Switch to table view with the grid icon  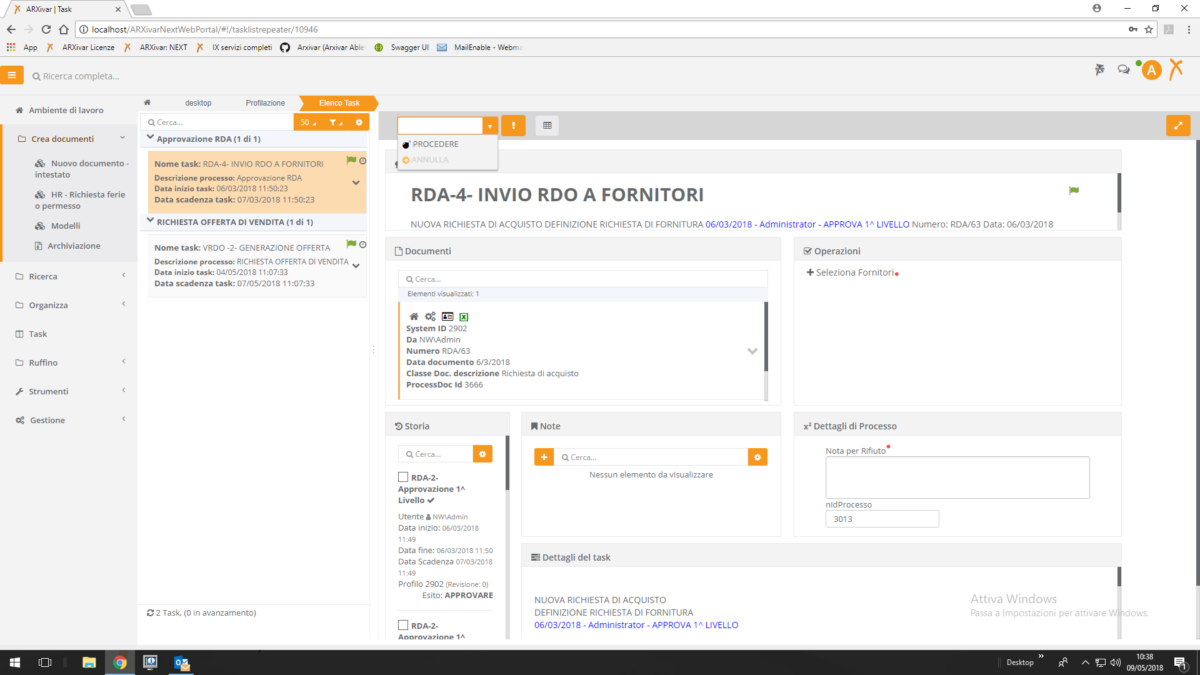pyautogui.click(x=544, y=125)
